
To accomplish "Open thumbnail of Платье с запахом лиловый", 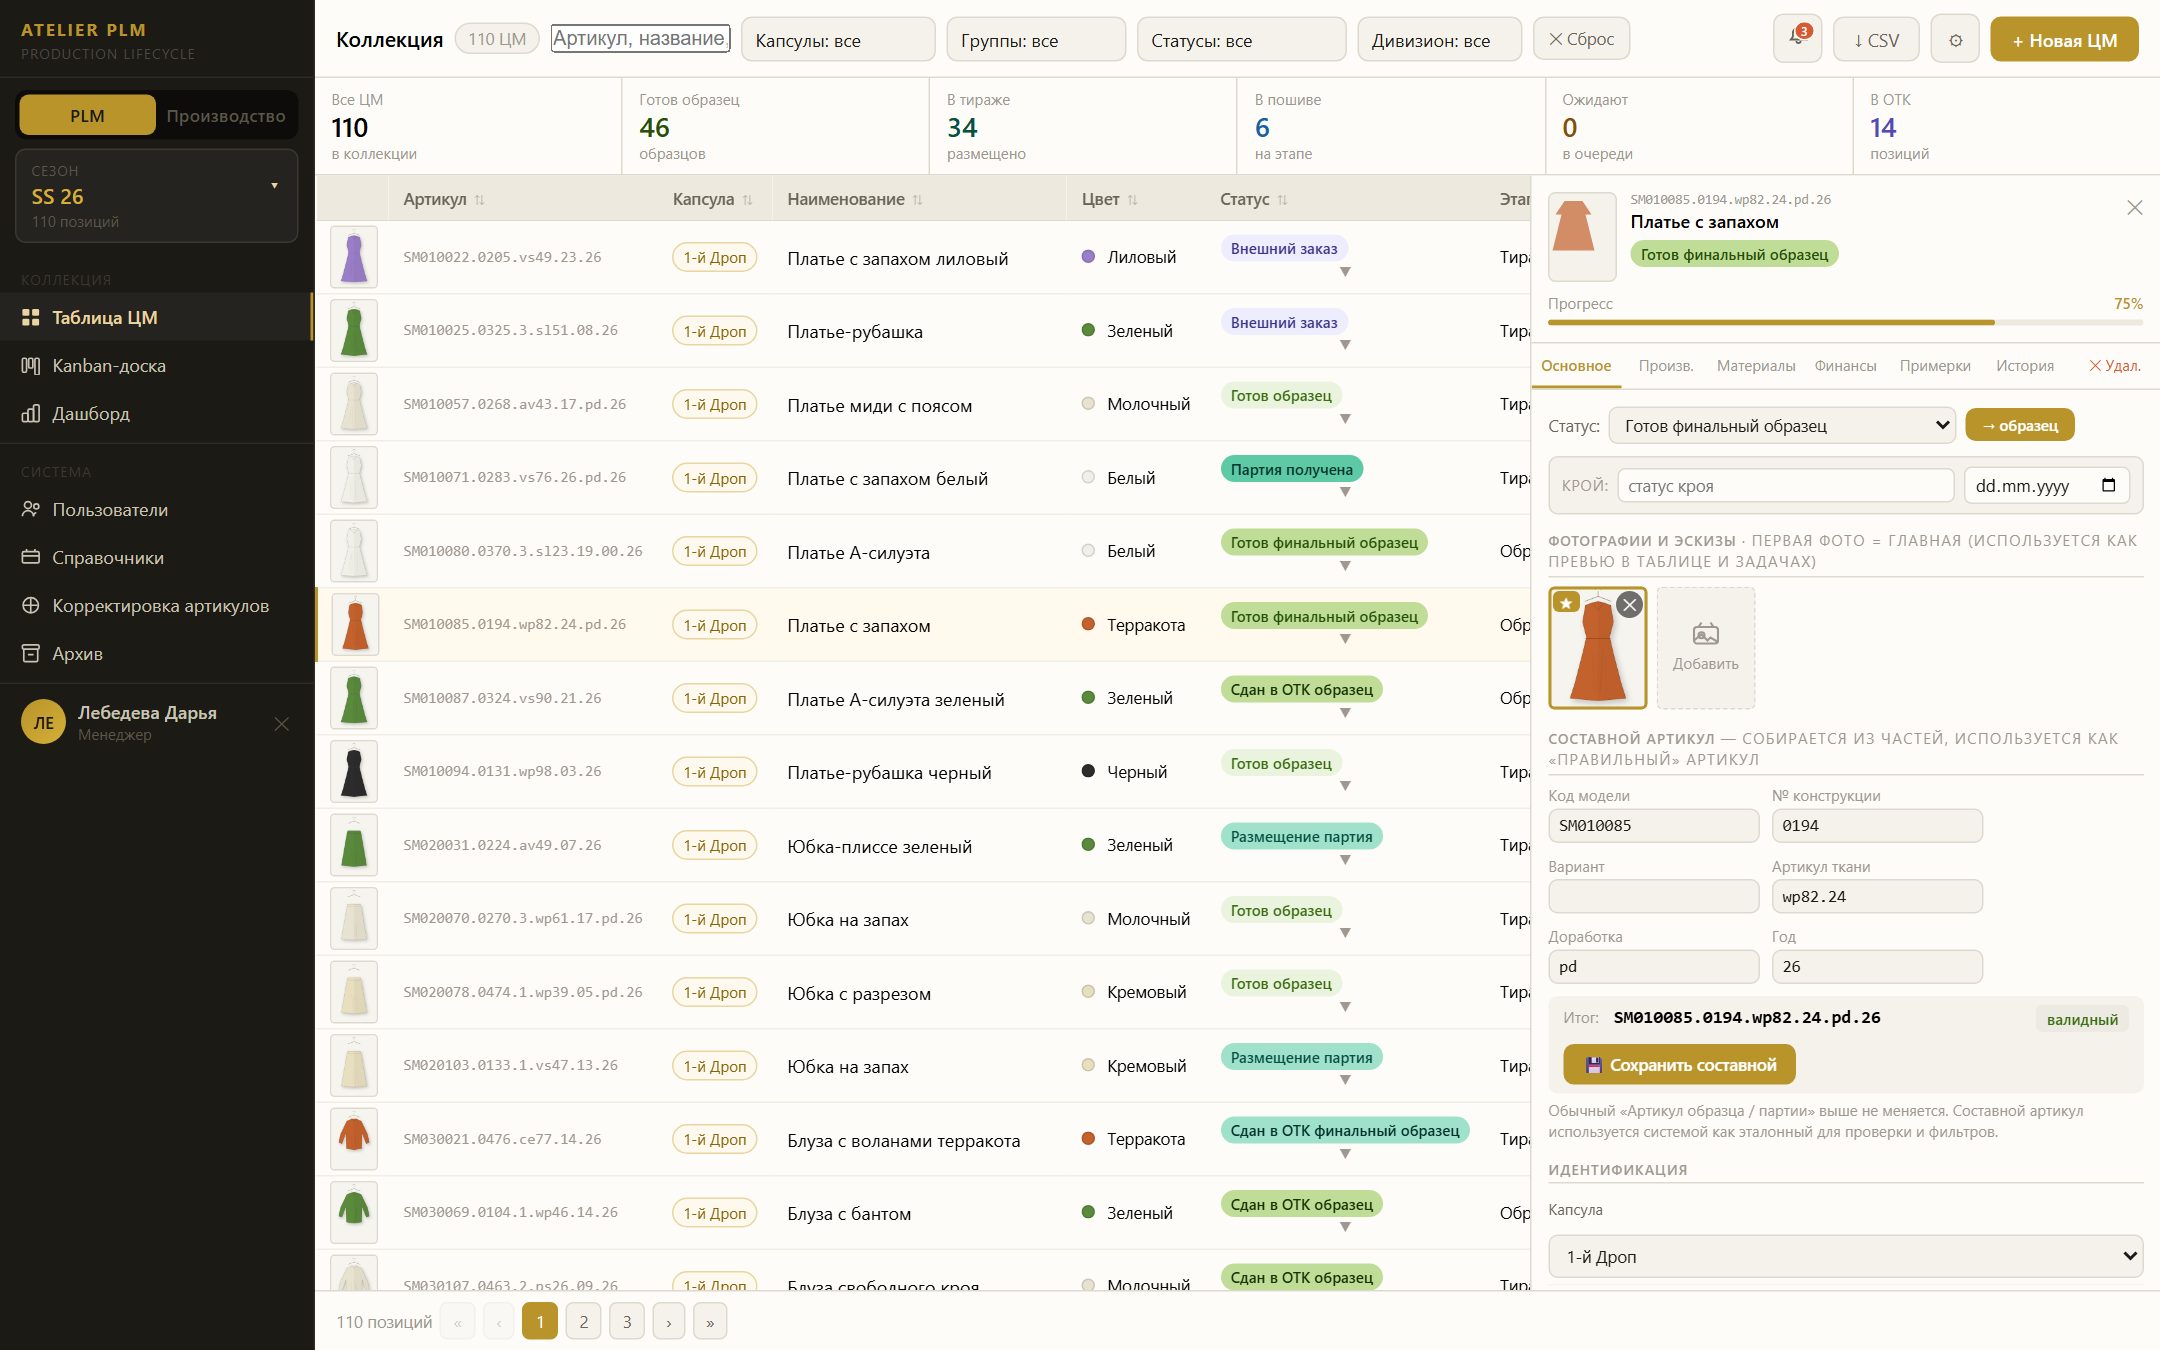I will click(x=354, y=257).
